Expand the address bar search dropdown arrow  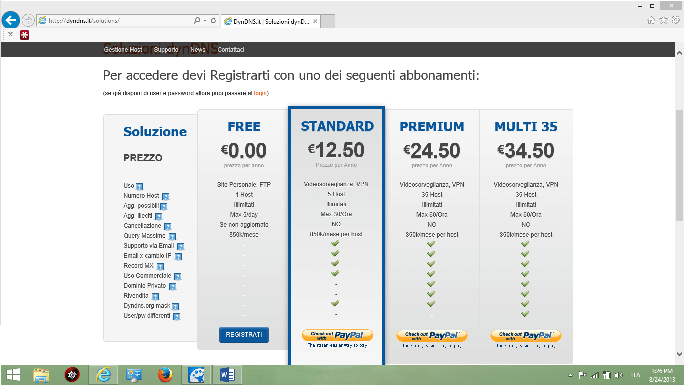coord(205,20)
